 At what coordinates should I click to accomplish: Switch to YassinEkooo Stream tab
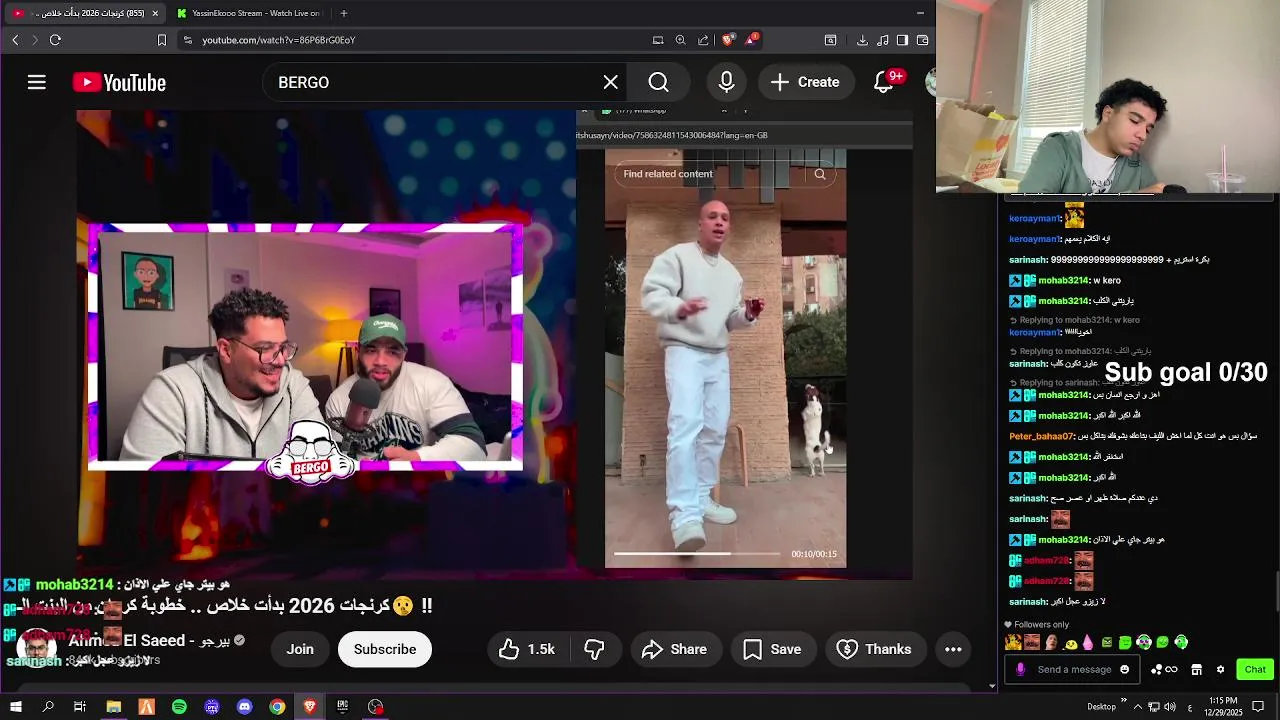(250, 13)
